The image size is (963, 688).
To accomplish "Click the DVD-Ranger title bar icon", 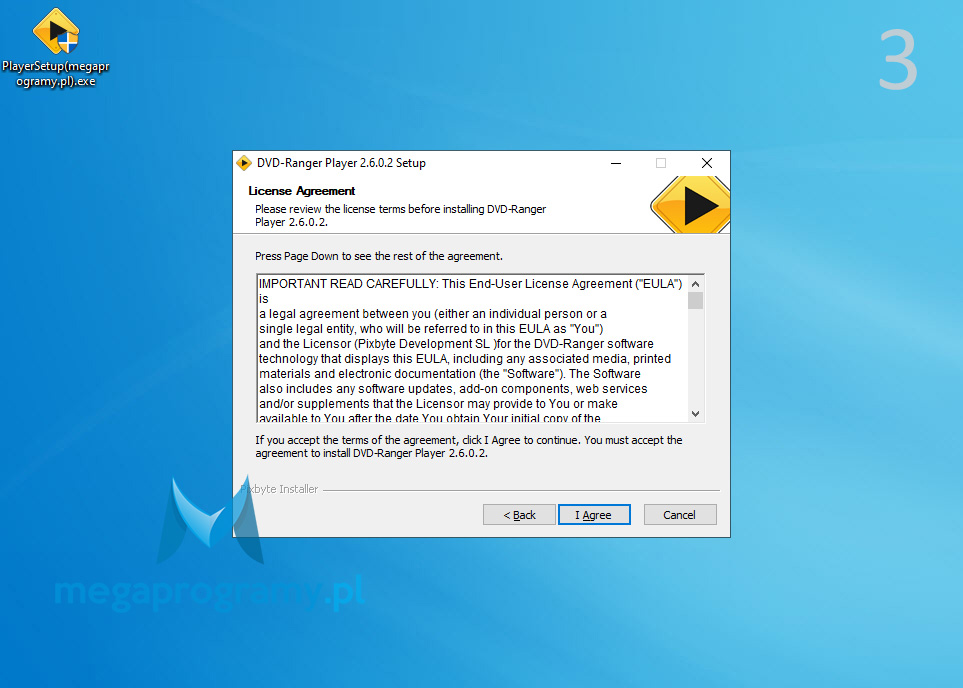I will 244,163.
